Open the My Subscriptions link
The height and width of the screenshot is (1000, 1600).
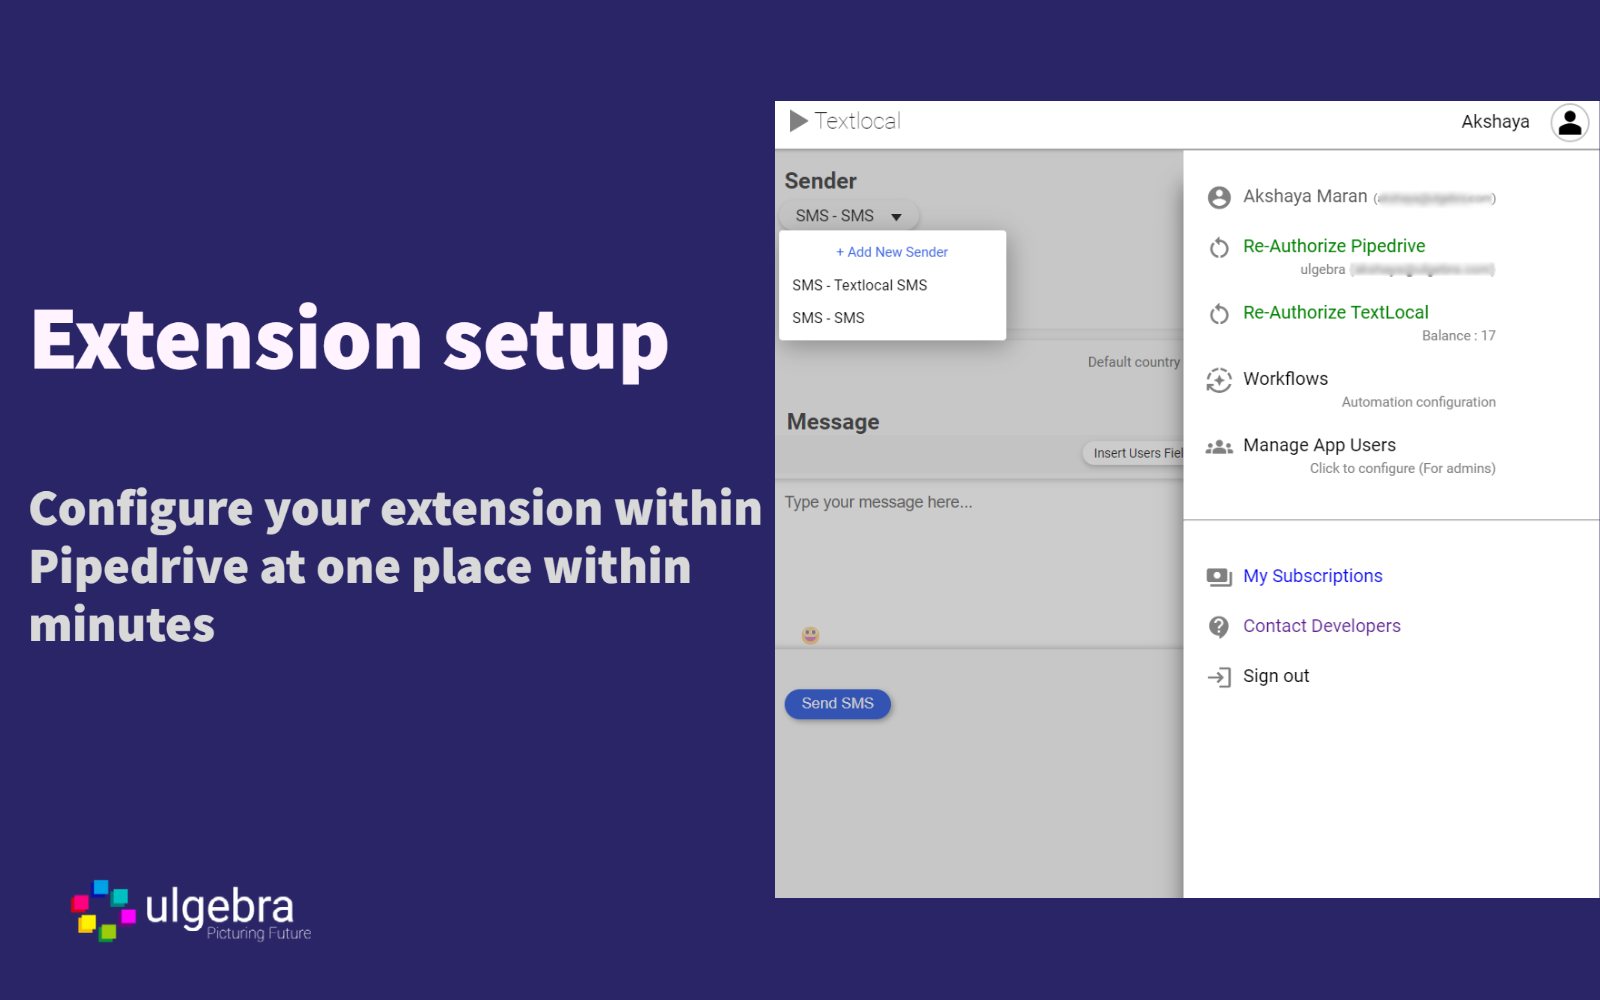(x=1312, y=576)
